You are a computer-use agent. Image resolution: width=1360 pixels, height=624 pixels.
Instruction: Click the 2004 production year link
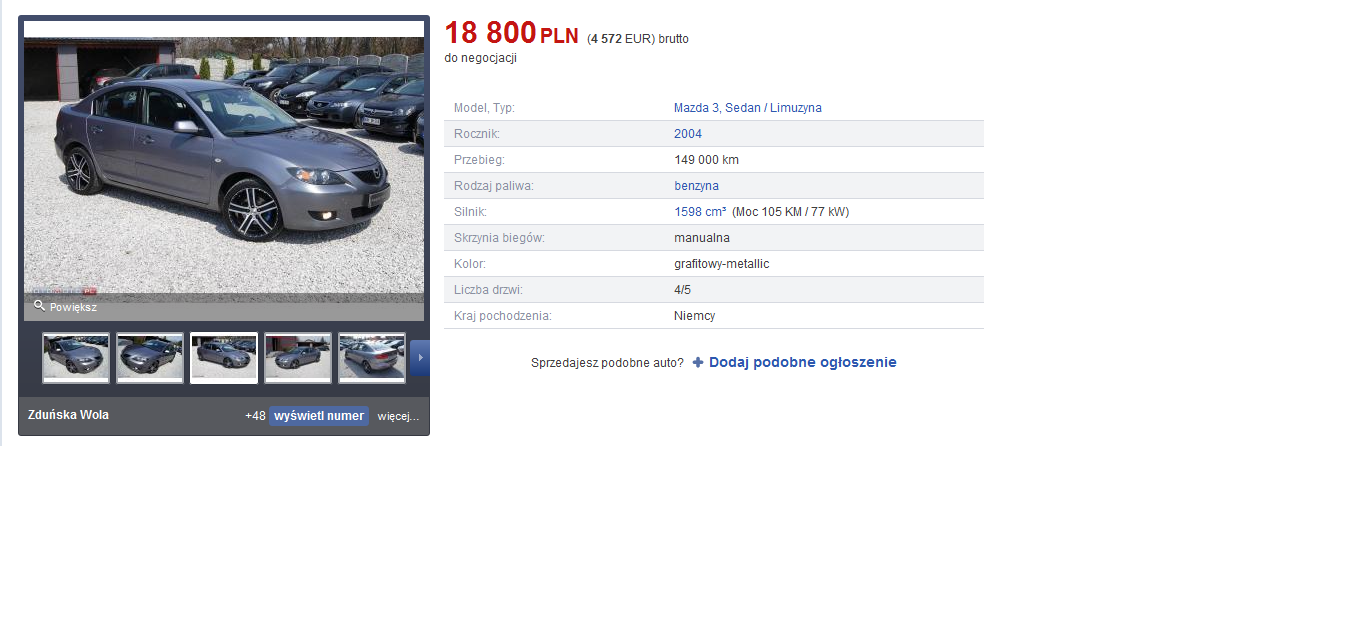[x=688, y=134]
